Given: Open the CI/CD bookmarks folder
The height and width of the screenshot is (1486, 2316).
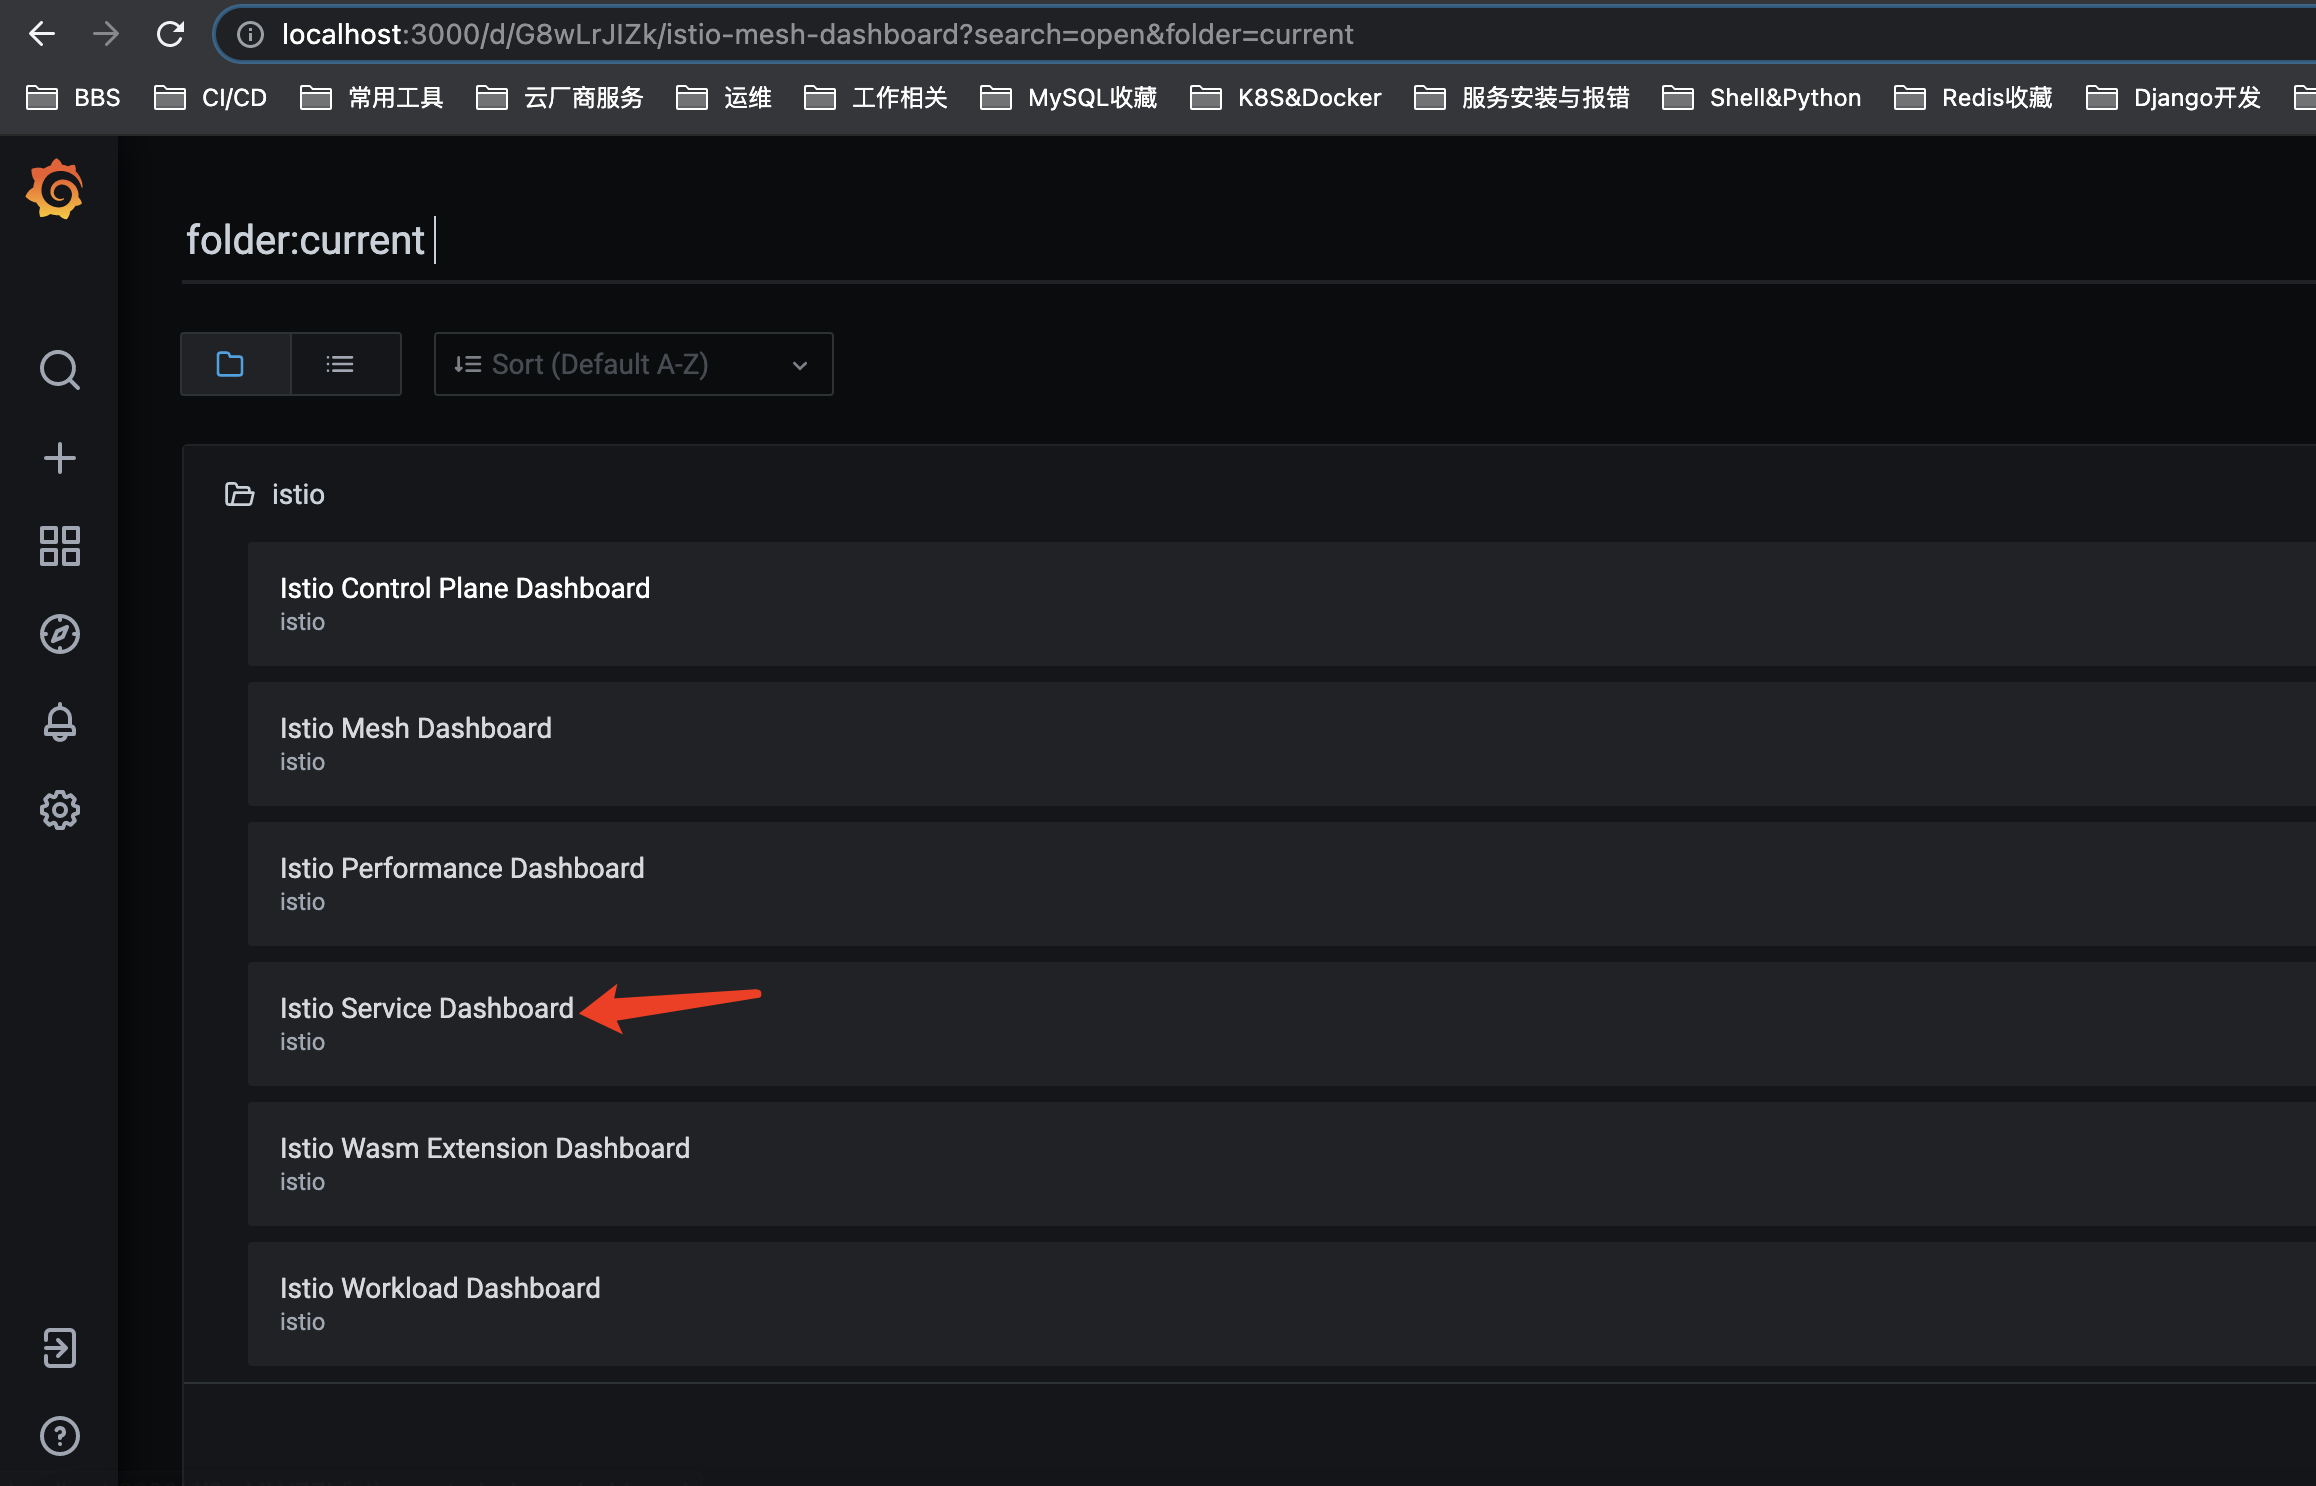Looking at the screenshot, I should 211,97.
